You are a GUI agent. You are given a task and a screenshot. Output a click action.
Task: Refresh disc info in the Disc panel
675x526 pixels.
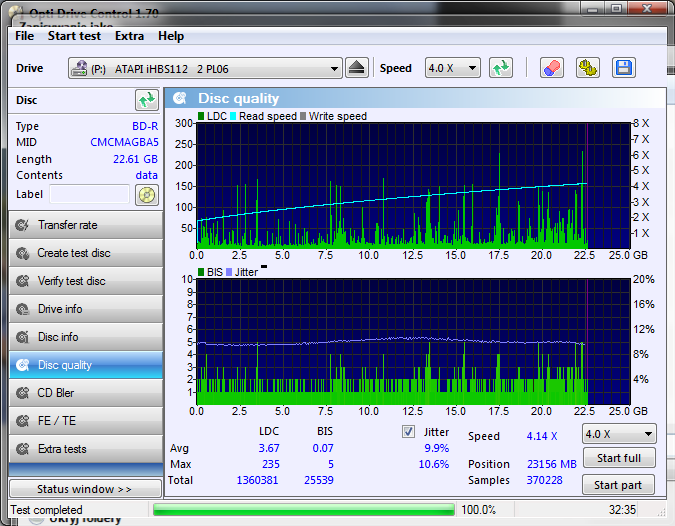pos(147,100)
